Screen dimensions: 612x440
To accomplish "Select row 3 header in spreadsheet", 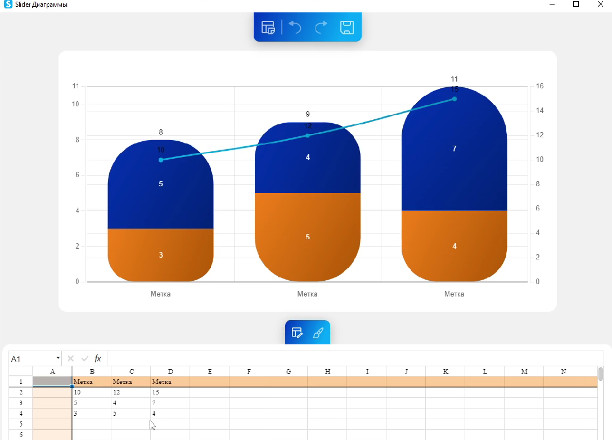I will (20, 403).
